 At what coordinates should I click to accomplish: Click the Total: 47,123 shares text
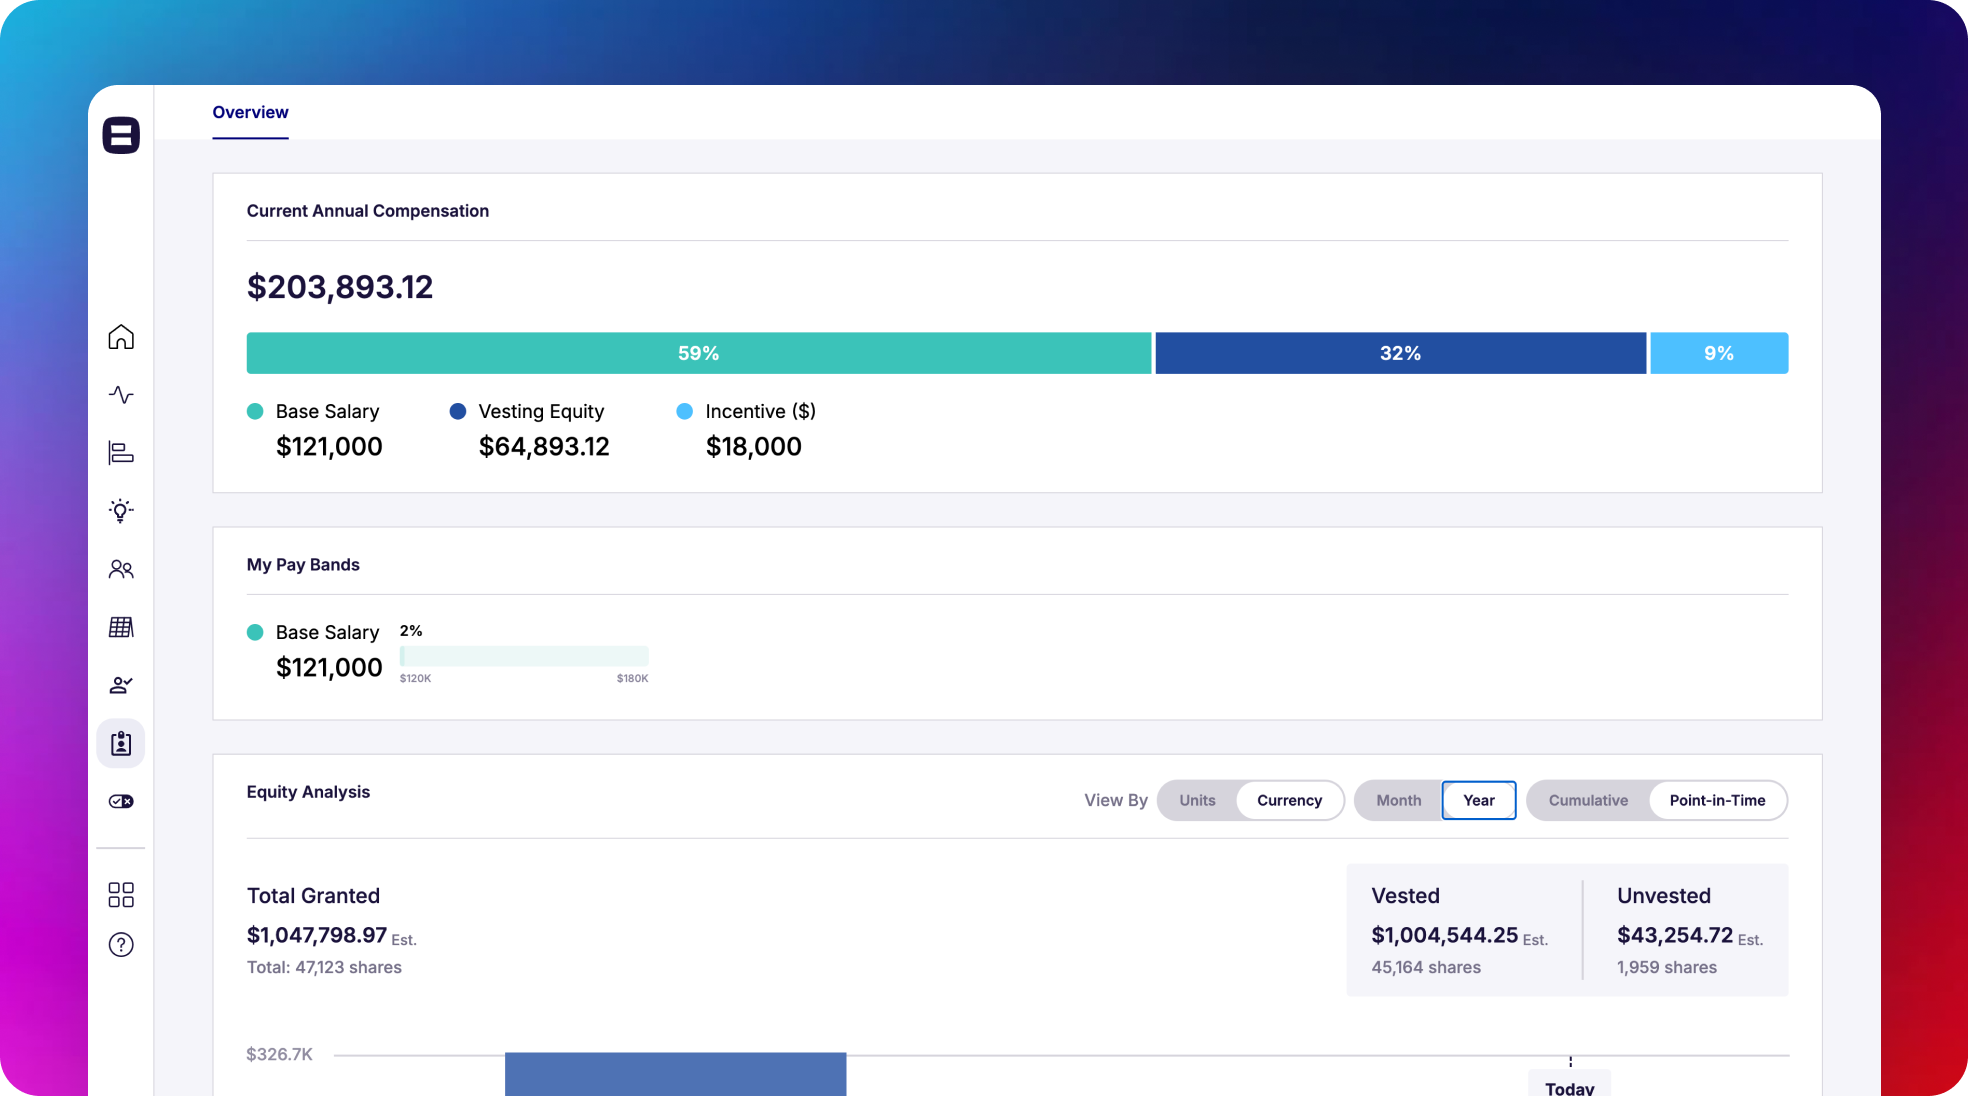(324, 967)
